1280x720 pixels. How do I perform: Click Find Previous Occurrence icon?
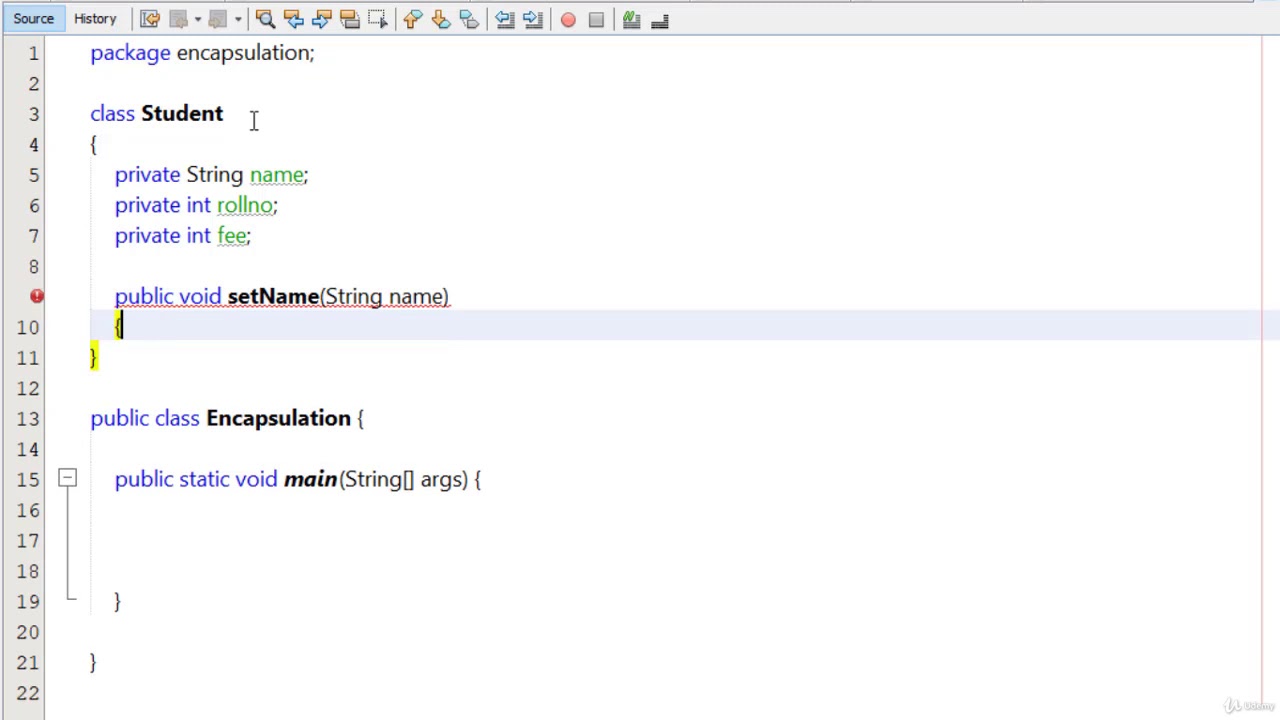[293, 19]
